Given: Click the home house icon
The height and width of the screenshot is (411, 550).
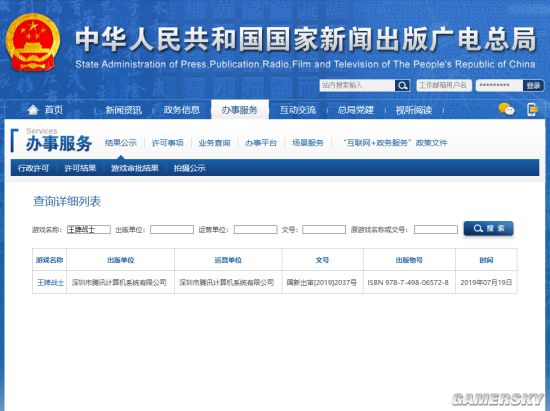Looking at the screenshot, I should (33, 110).
